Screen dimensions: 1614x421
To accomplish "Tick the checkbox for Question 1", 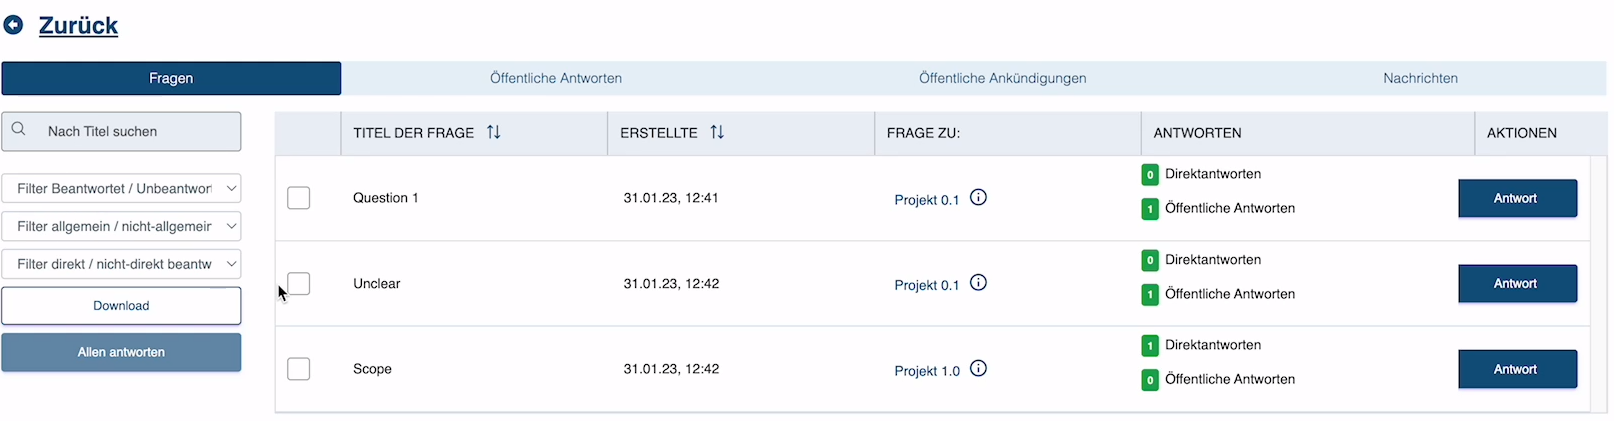I will pos(298,198).
